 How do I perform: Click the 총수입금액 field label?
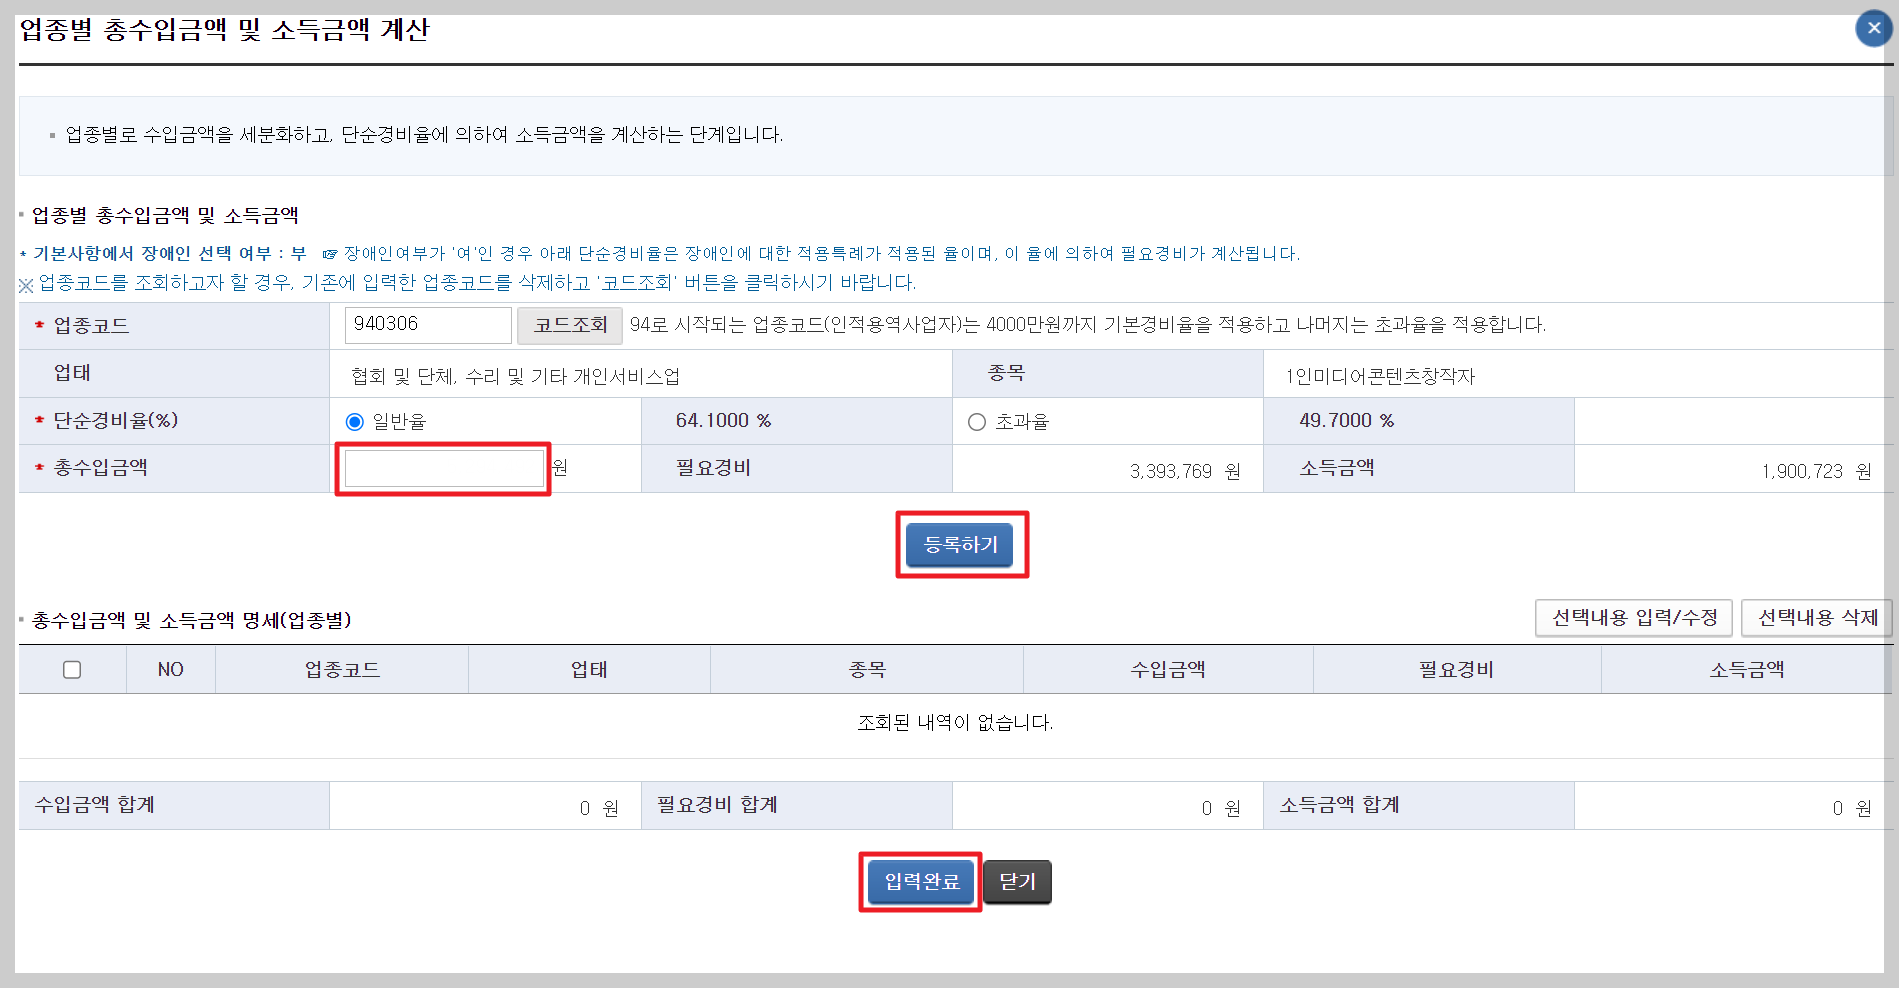(x=100, y=468)
